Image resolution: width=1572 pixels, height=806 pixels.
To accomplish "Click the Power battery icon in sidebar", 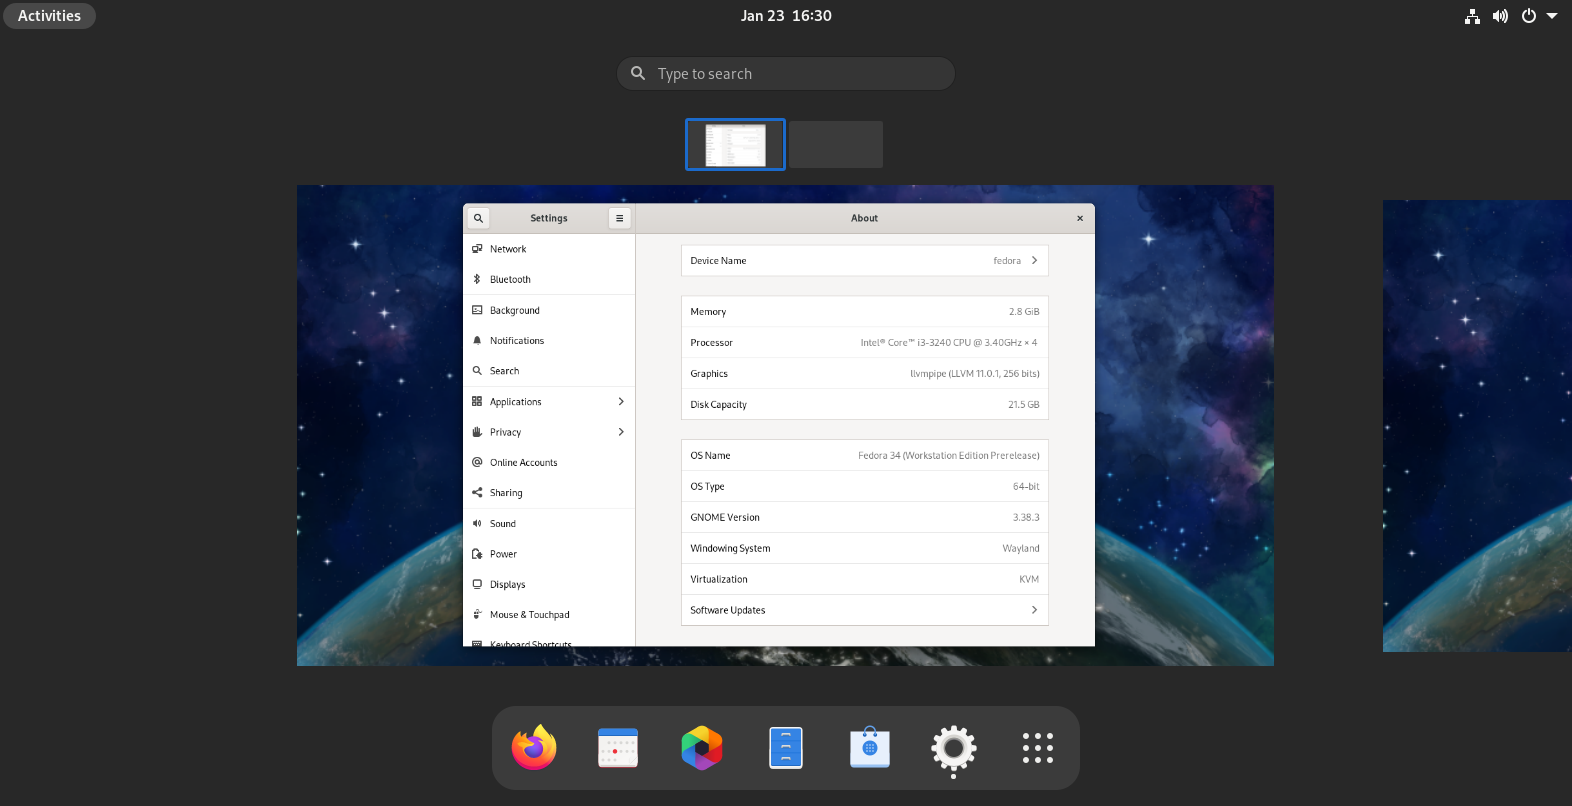I will (x=477, y=554).
